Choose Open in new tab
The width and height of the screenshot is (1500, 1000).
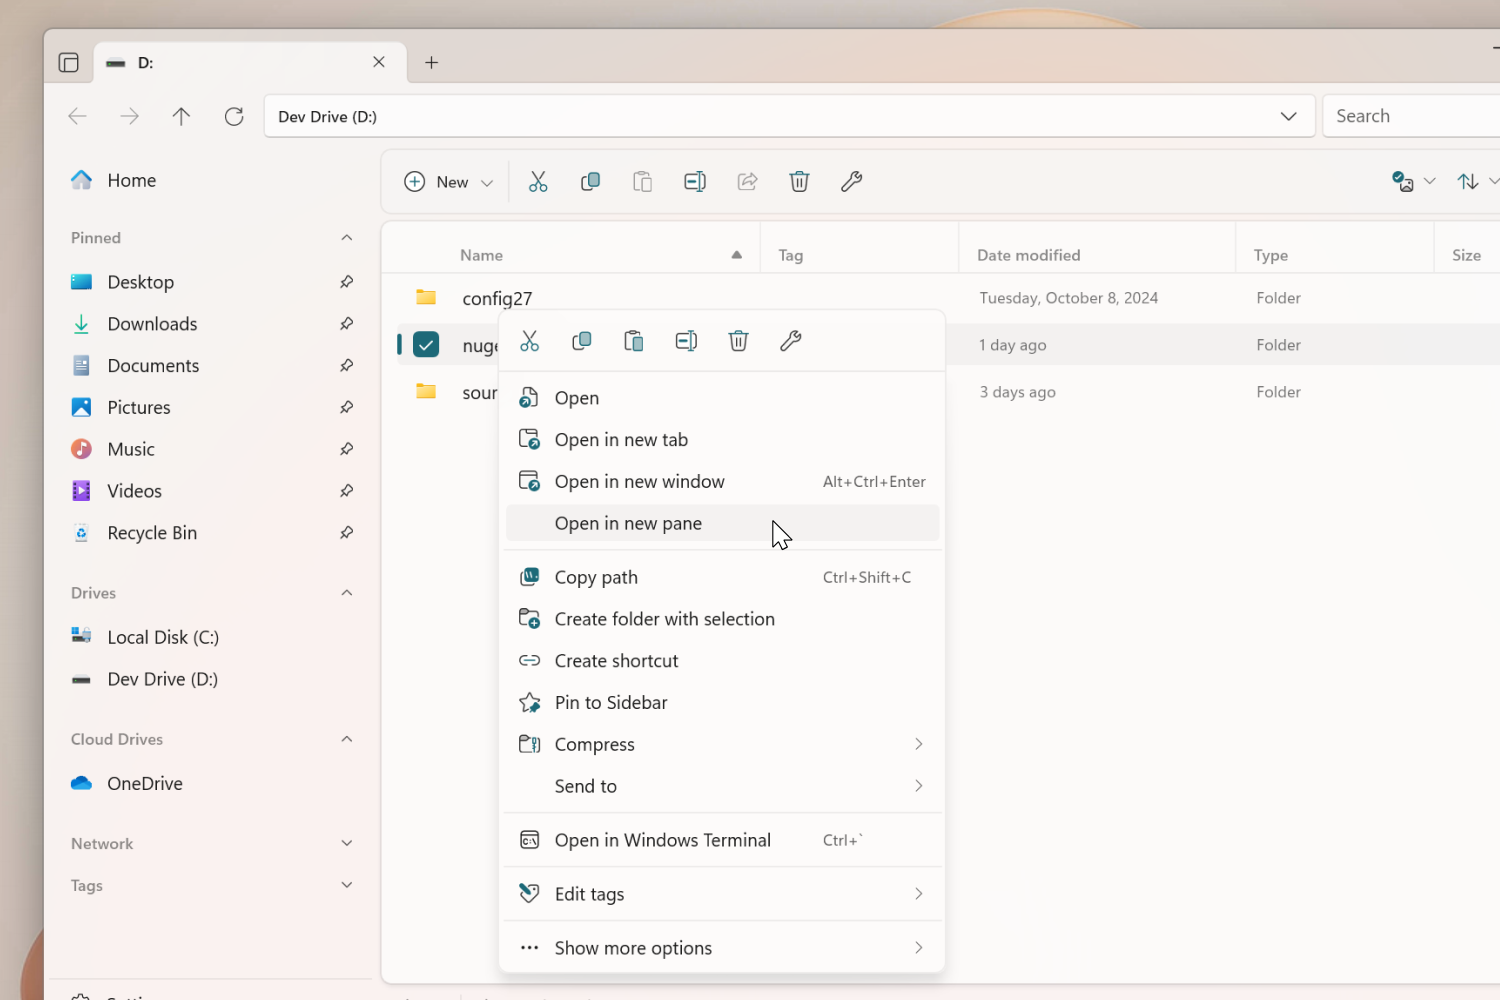(x=722, y=440)
